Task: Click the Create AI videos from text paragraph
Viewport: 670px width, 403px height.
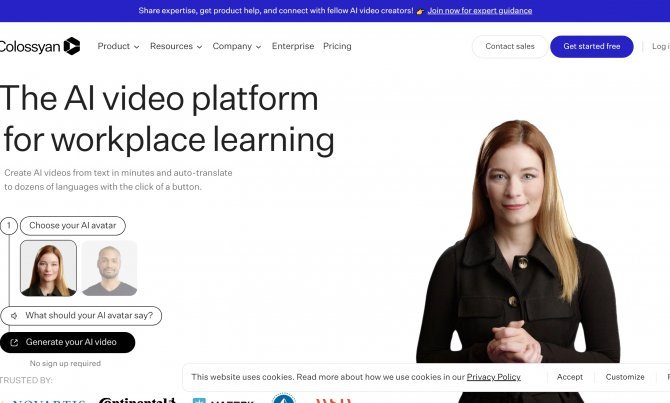Action: coord(118,179)
